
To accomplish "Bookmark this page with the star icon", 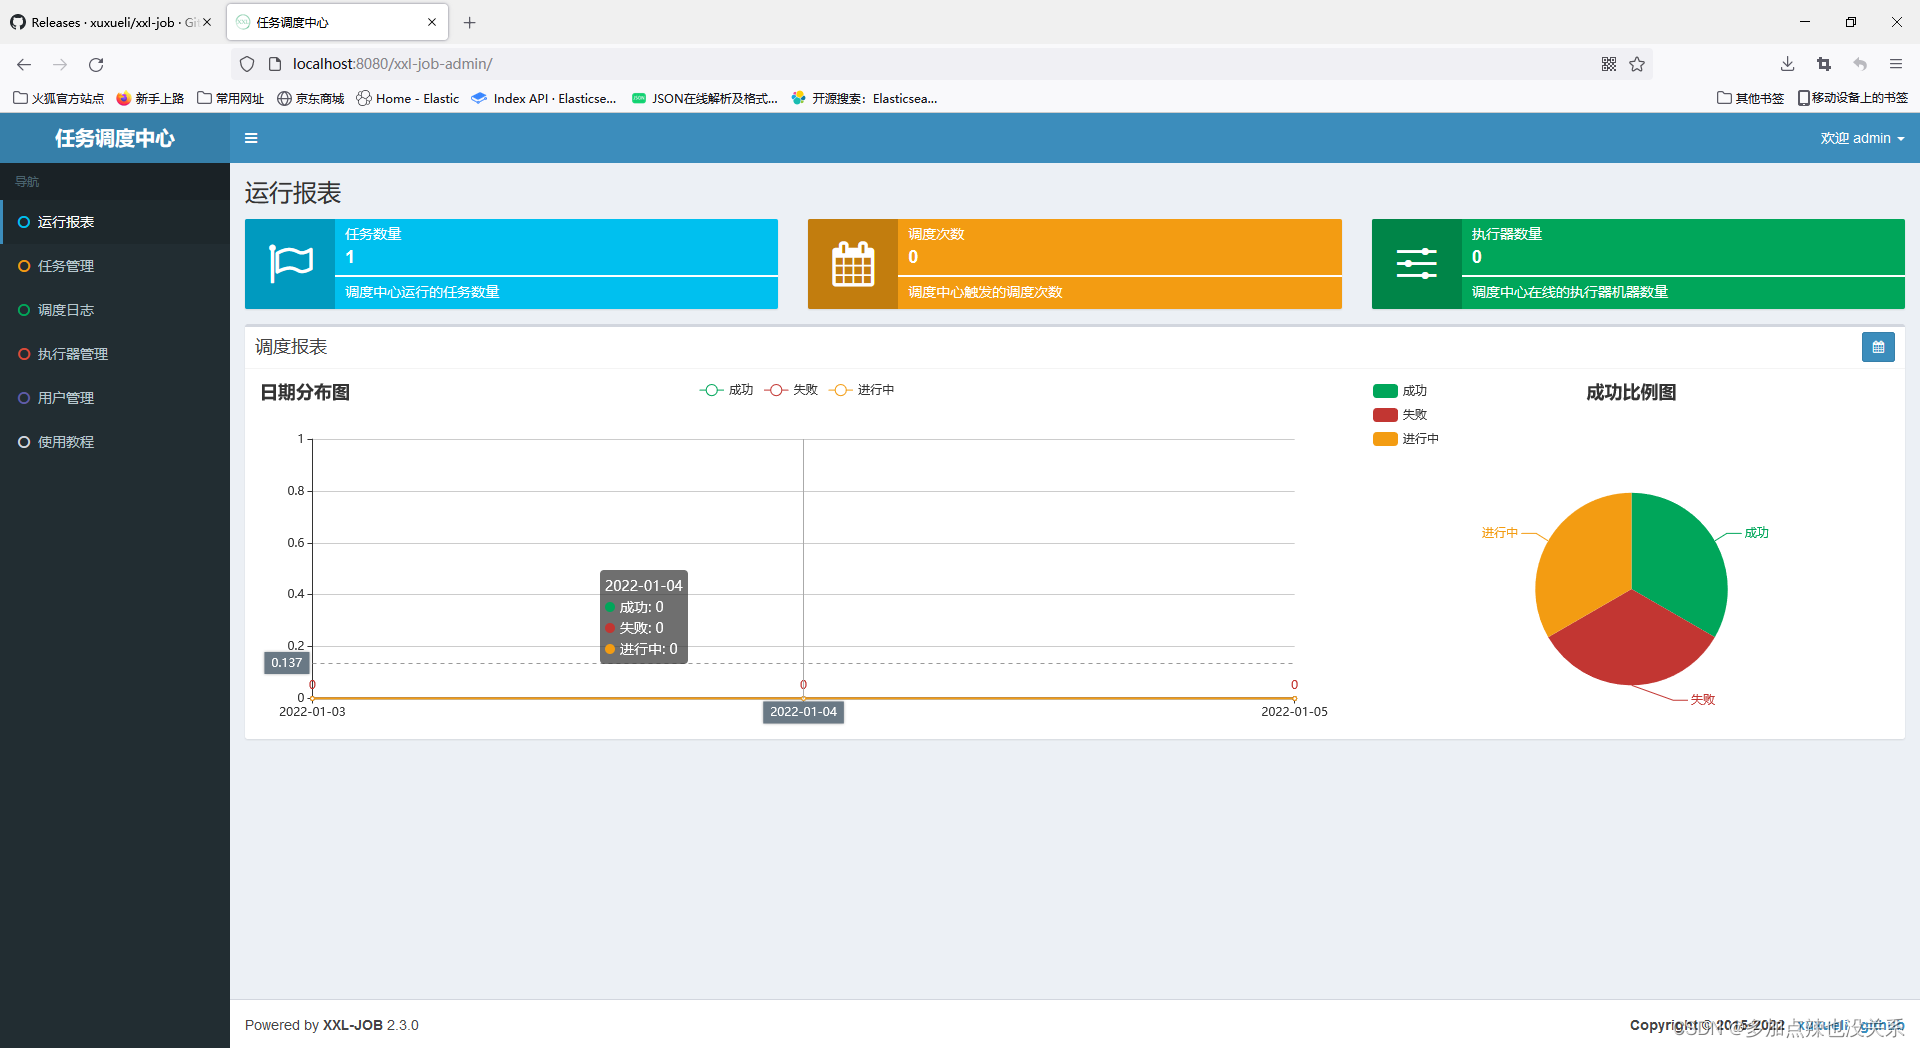I will coord(1637,64).
